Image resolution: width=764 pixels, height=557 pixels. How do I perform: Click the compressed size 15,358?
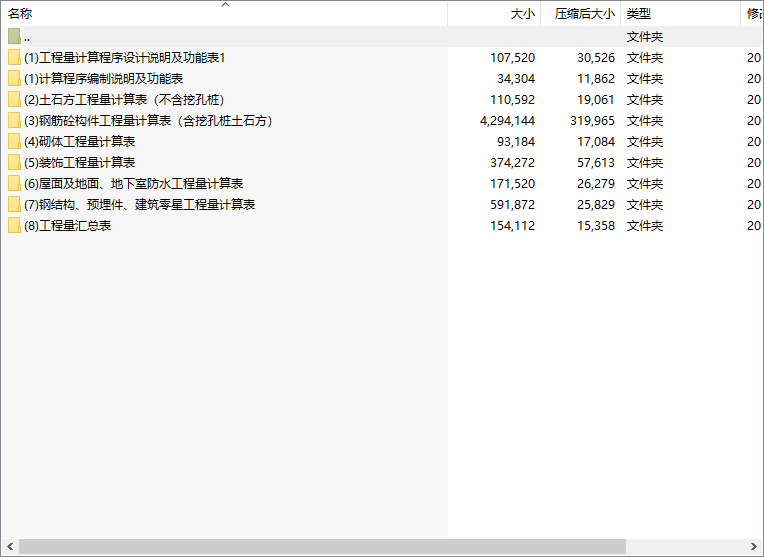[x=596, y=225]
